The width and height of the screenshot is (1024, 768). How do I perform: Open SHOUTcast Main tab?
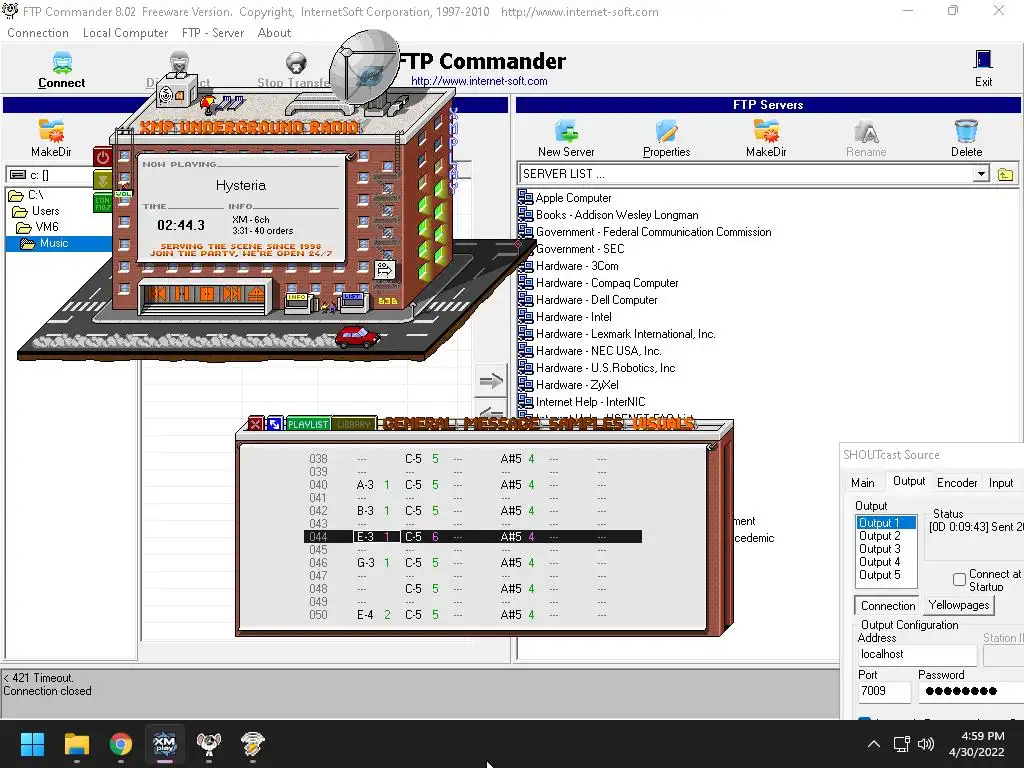tap(863, 483)
